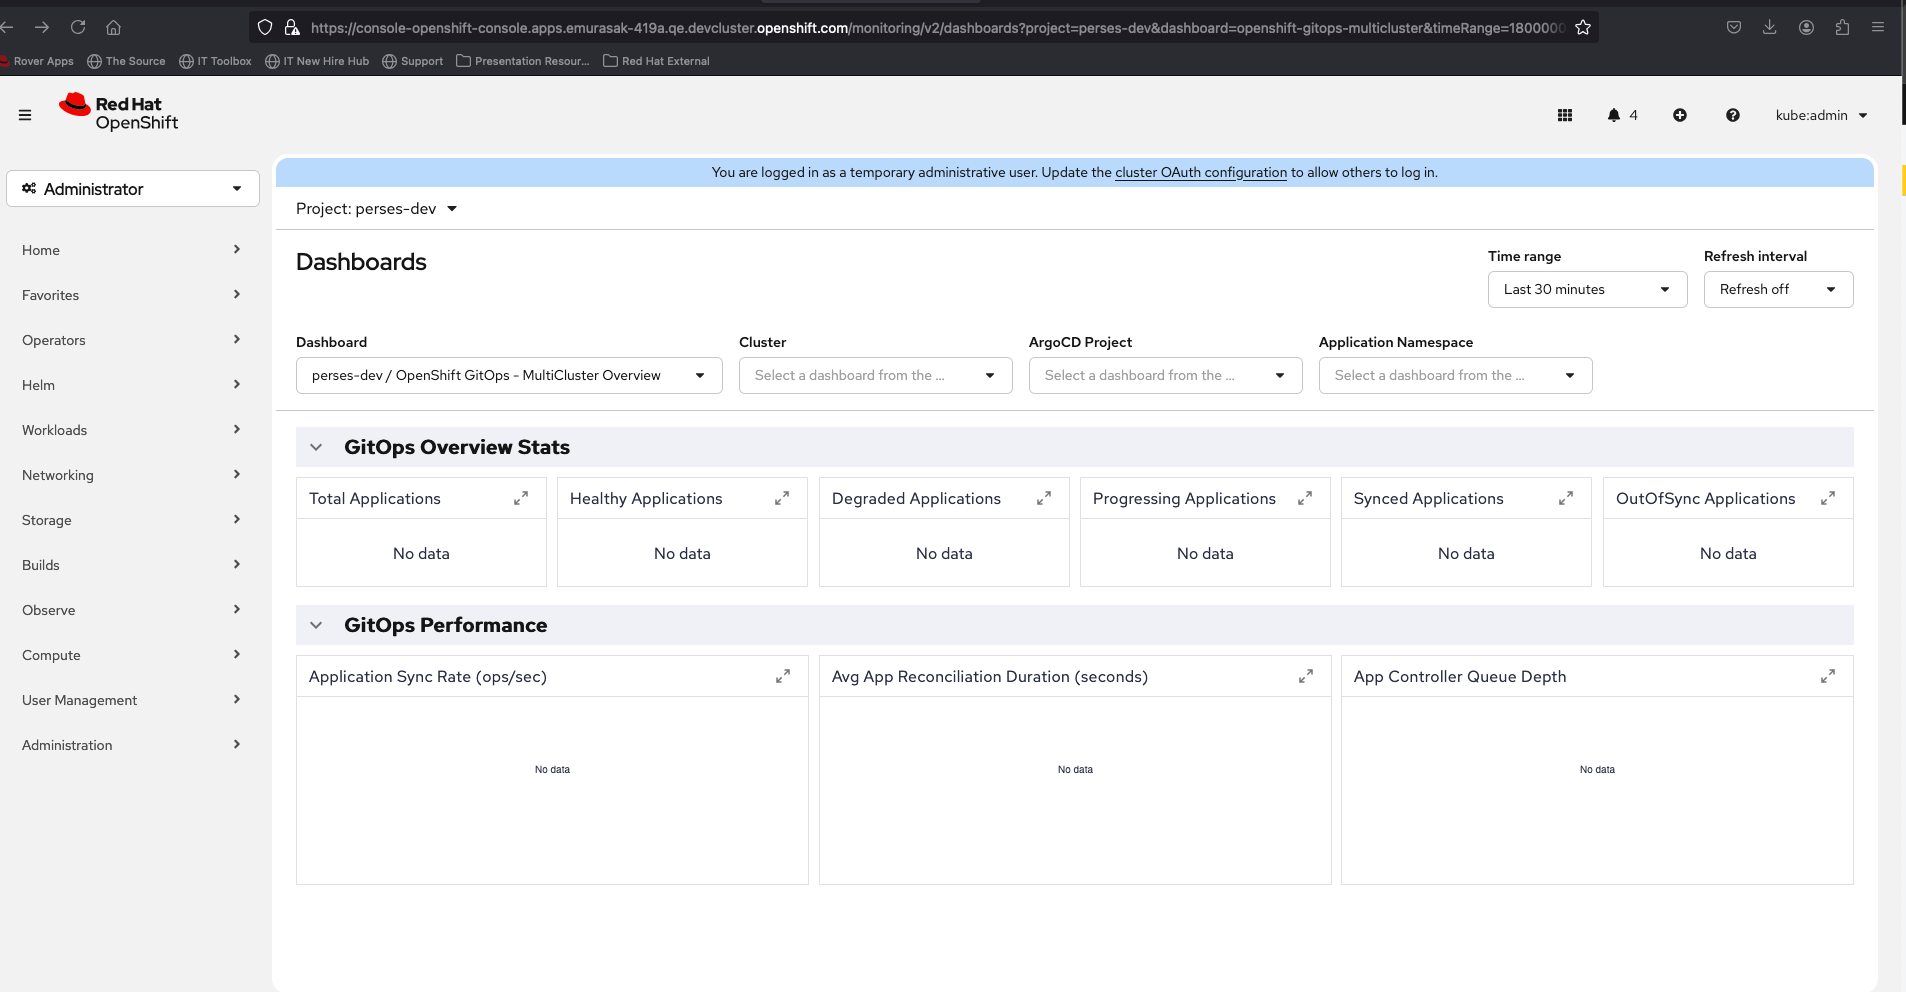Open the notifications bell
Screen dimensions: 1906x992
pyautogui.click(x=1614, y=115)
